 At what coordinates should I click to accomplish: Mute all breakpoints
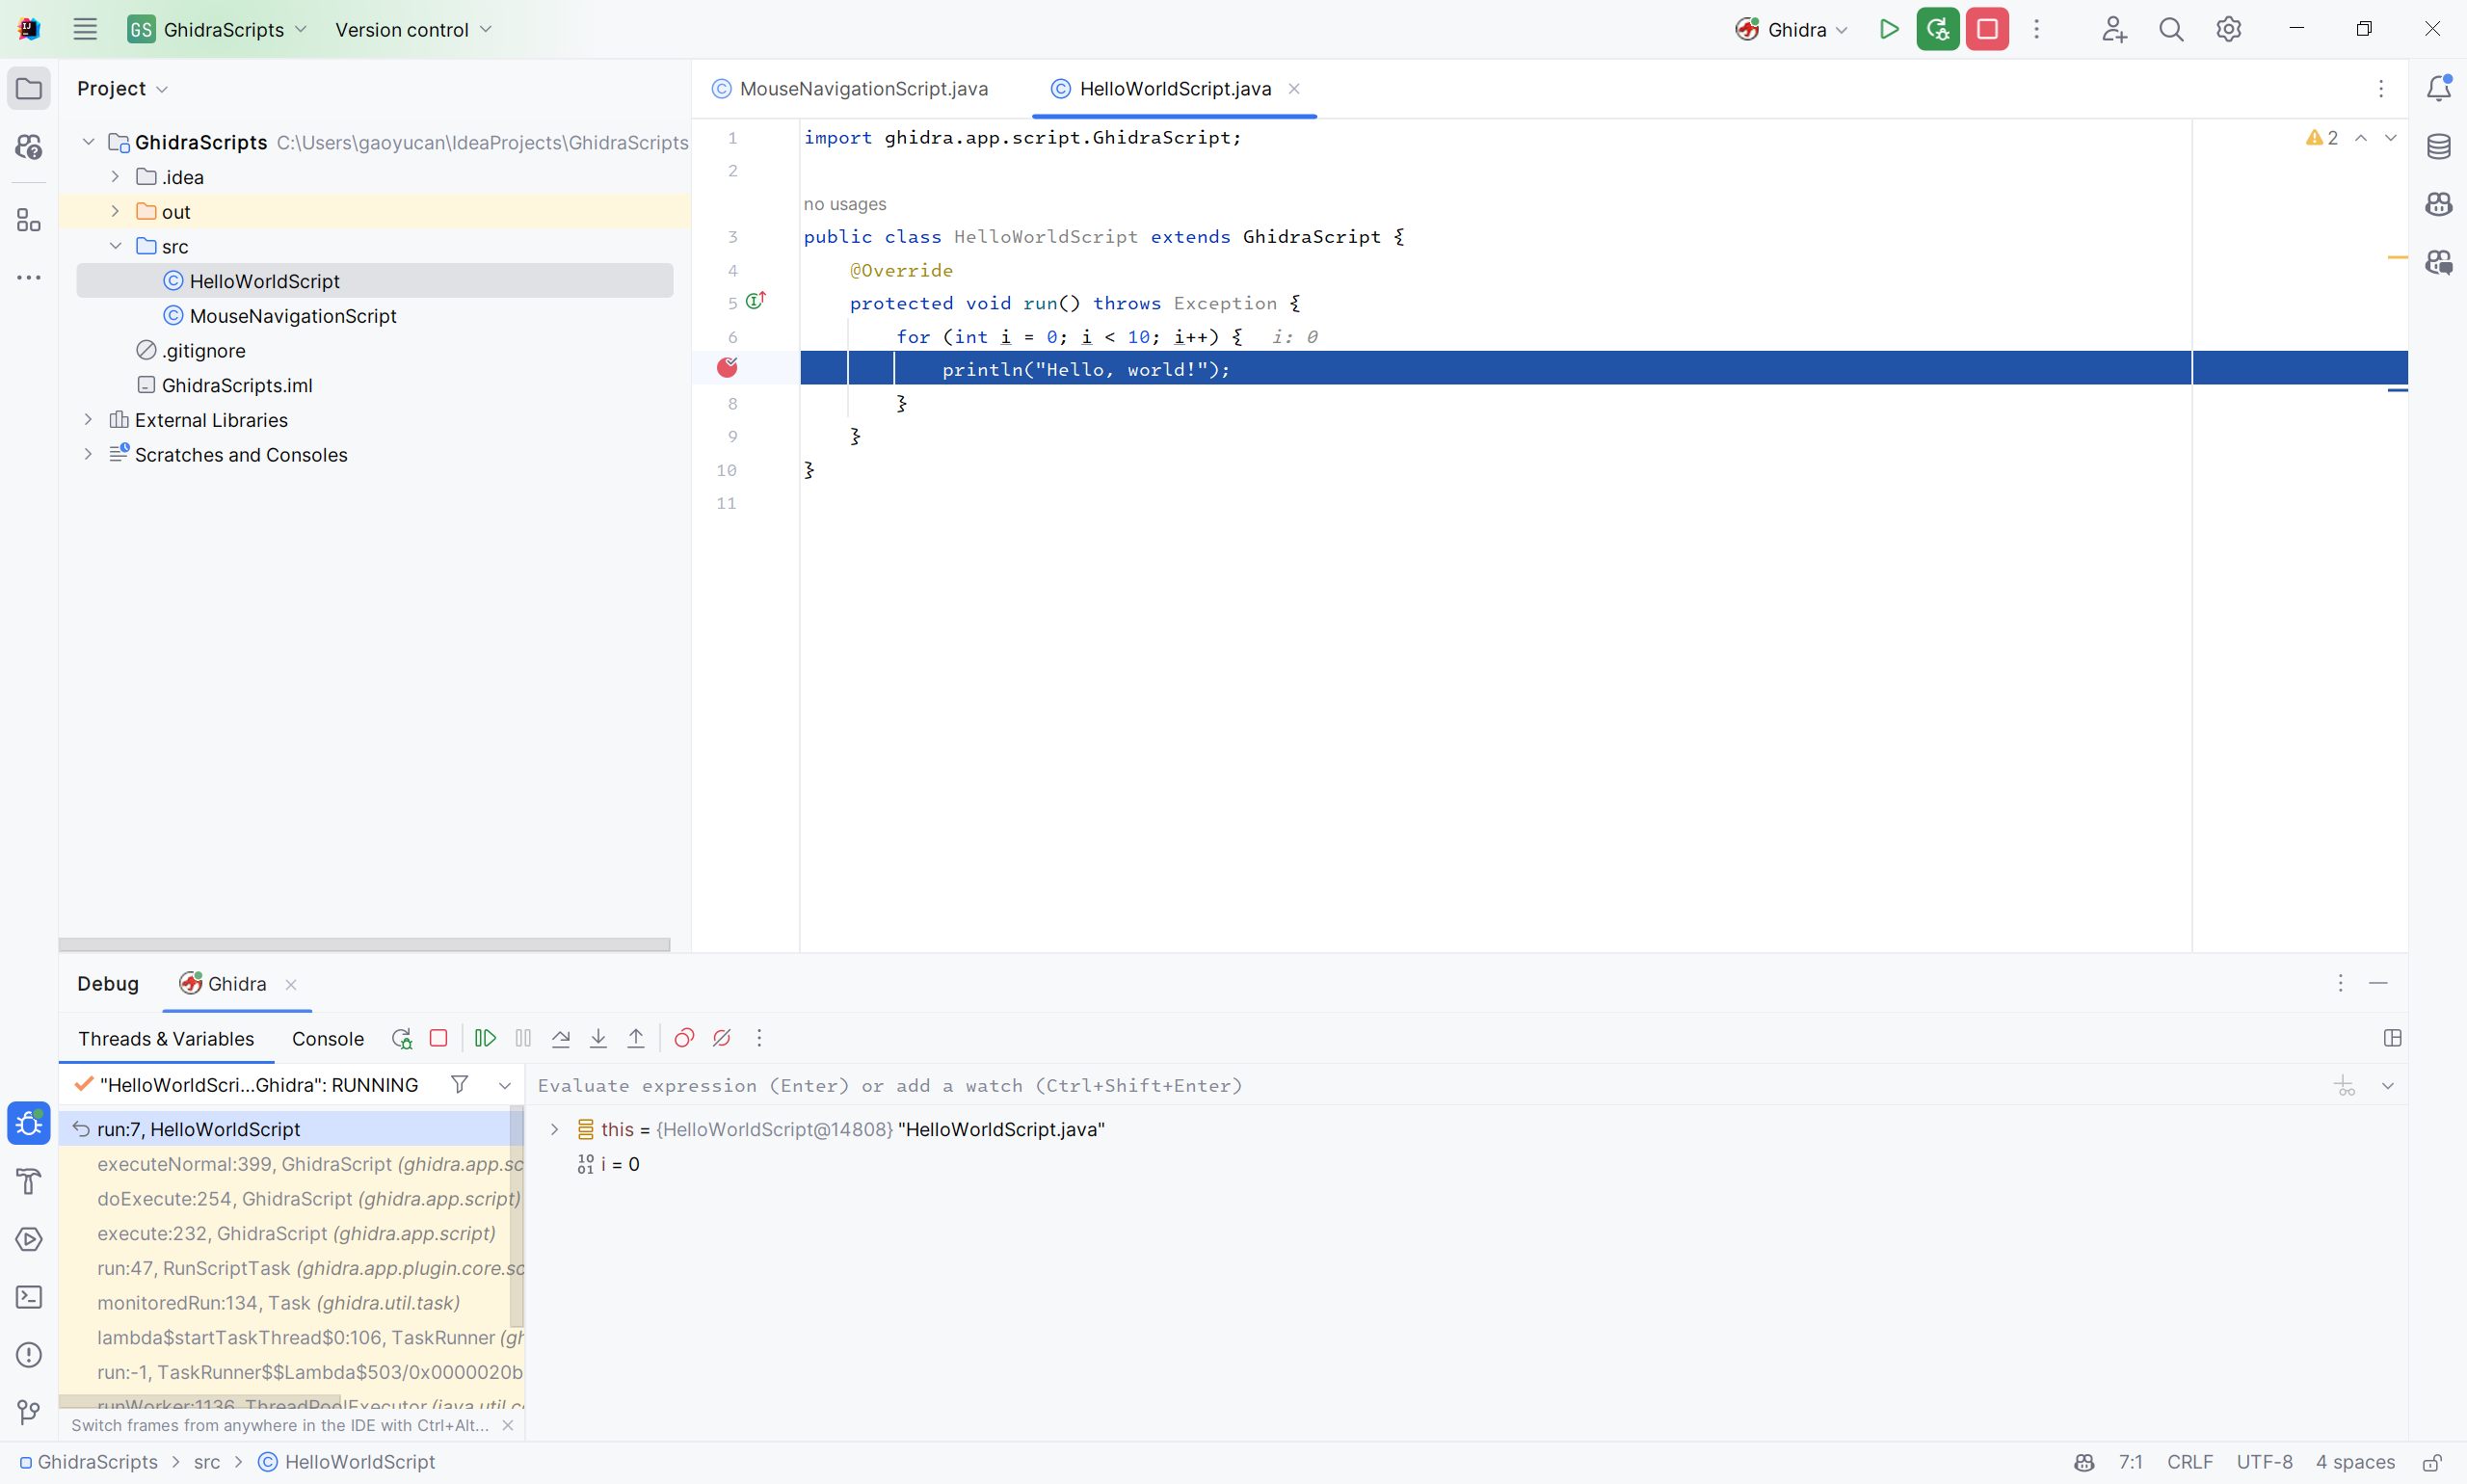click(722, 1038)
